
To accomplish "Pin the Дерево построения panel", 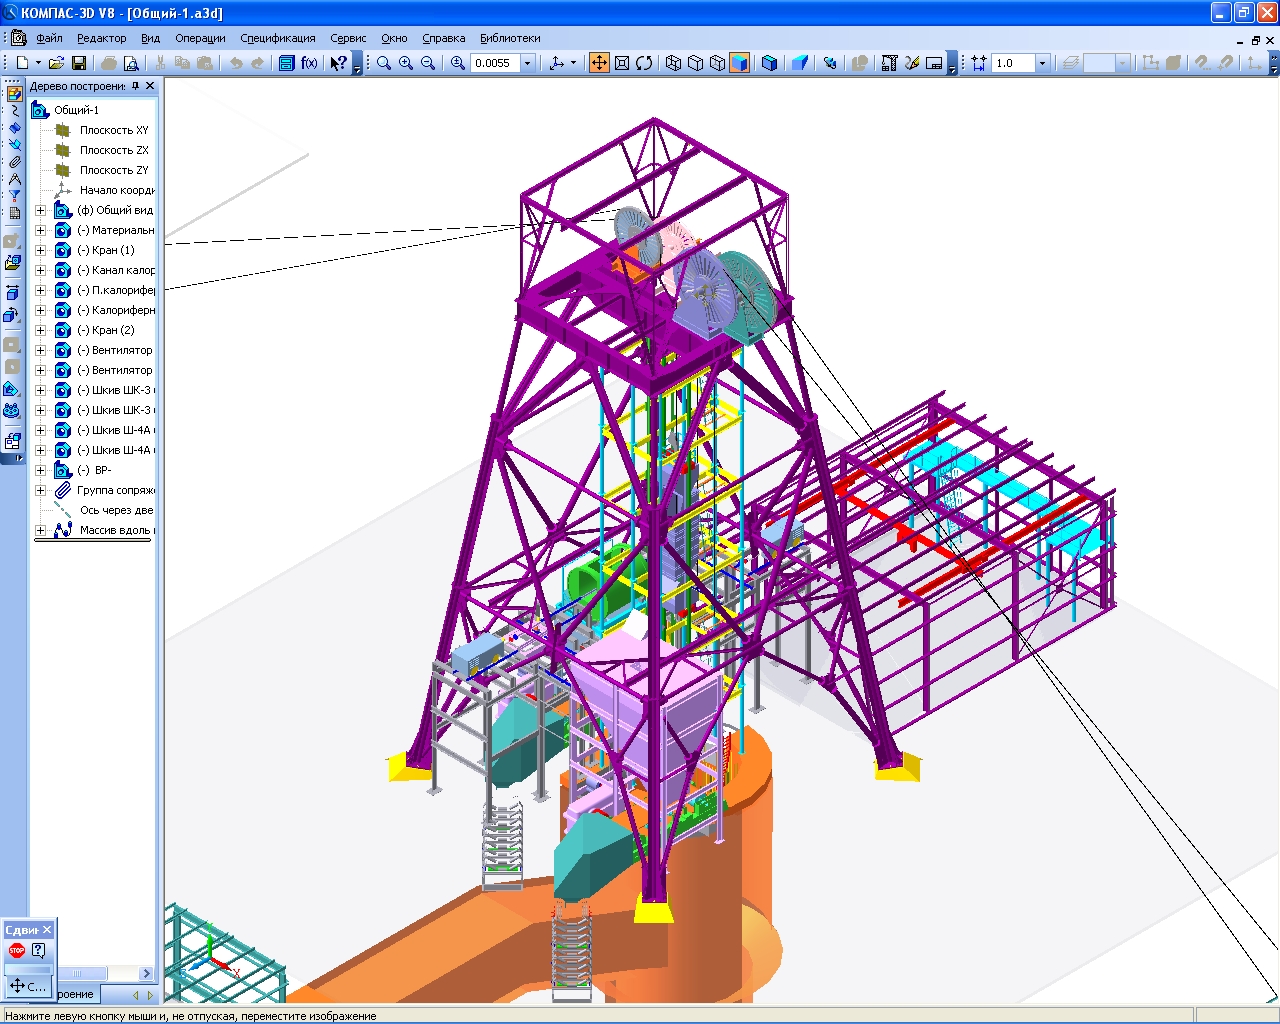I will point(136,86).
